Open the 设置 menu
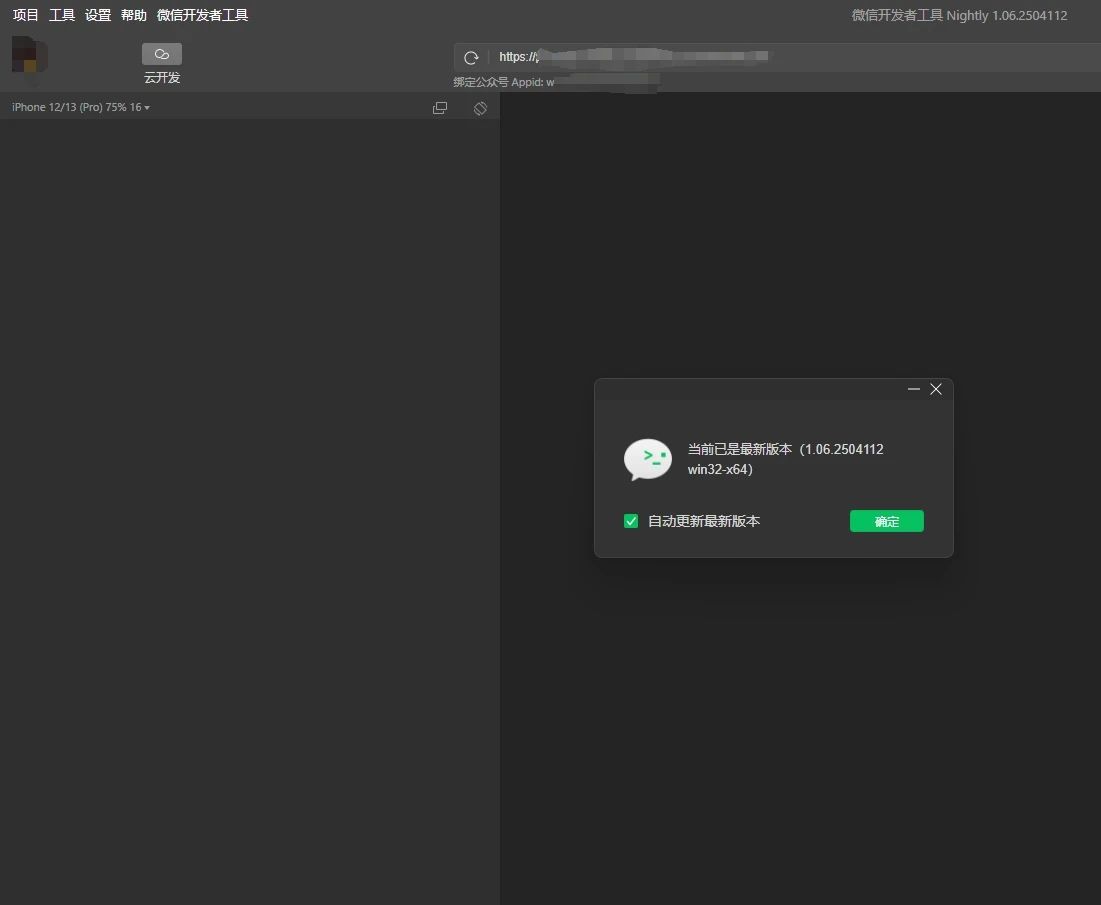The height and width of the screenshot is (905, 1101). click(x=98, y=15)
